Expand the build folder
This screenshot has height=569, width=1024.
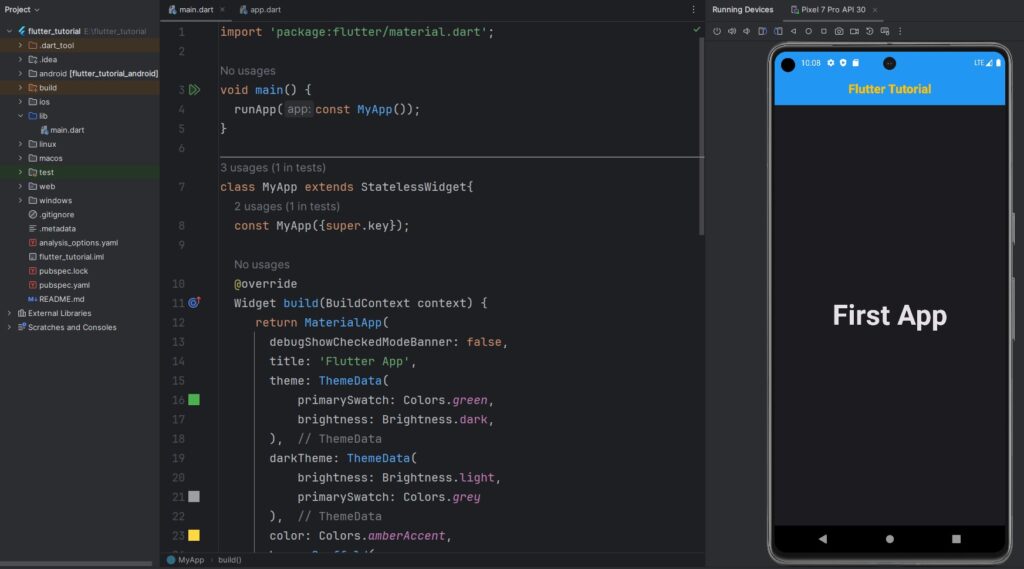pyautogui.click(x=20, y=88)
